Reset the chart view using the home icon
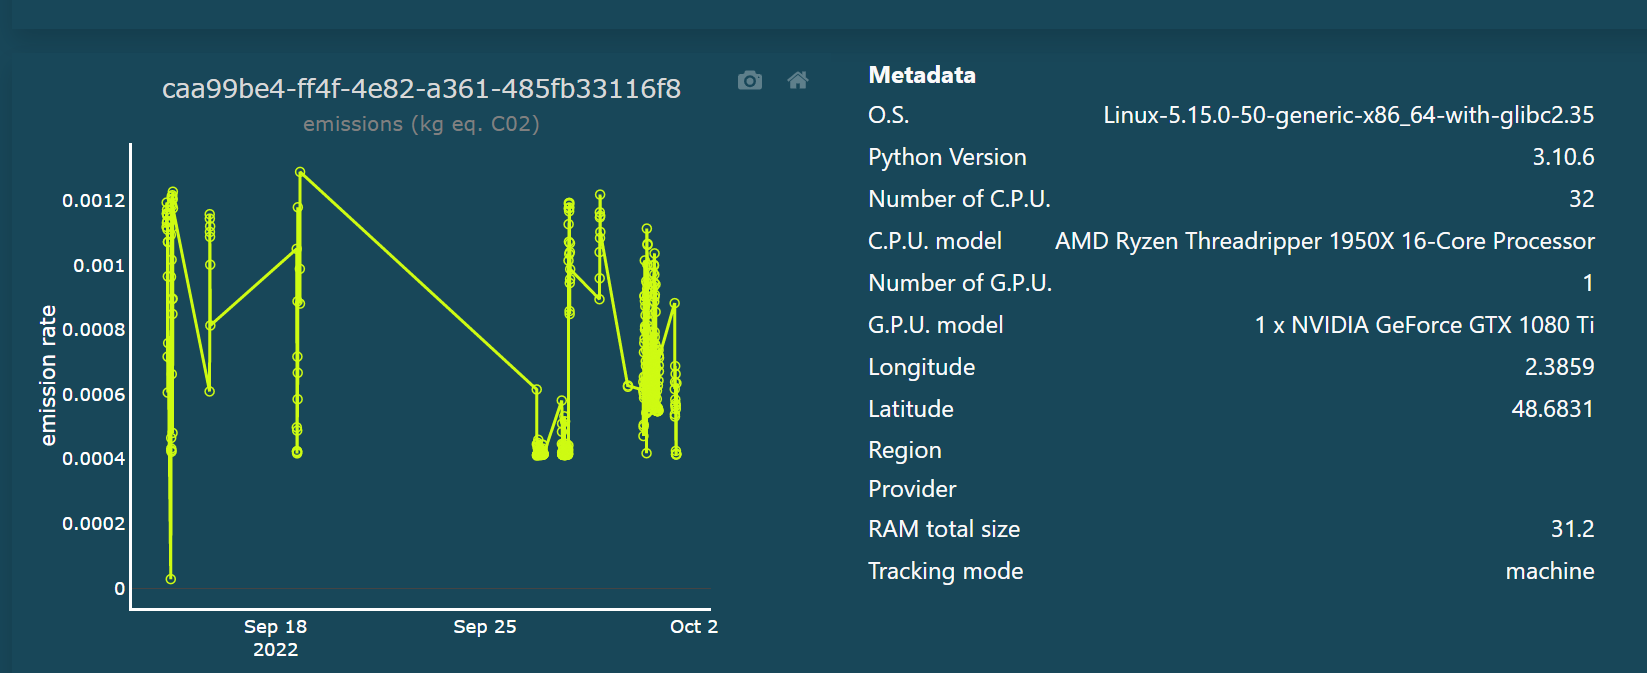Image resolution: width=1647 pixels, height=673 pixels. pyautogui.click(x=798, y=80)
